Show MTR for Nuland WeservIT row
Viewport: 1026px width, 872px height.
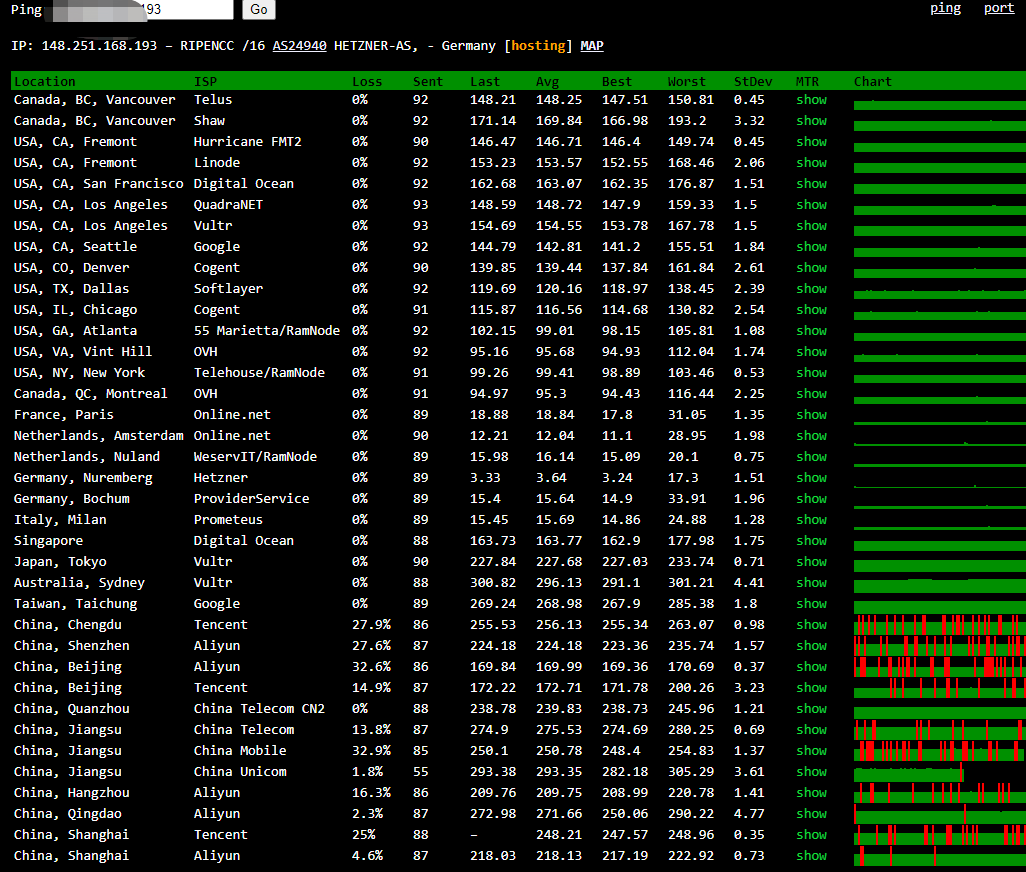point(811,457)
